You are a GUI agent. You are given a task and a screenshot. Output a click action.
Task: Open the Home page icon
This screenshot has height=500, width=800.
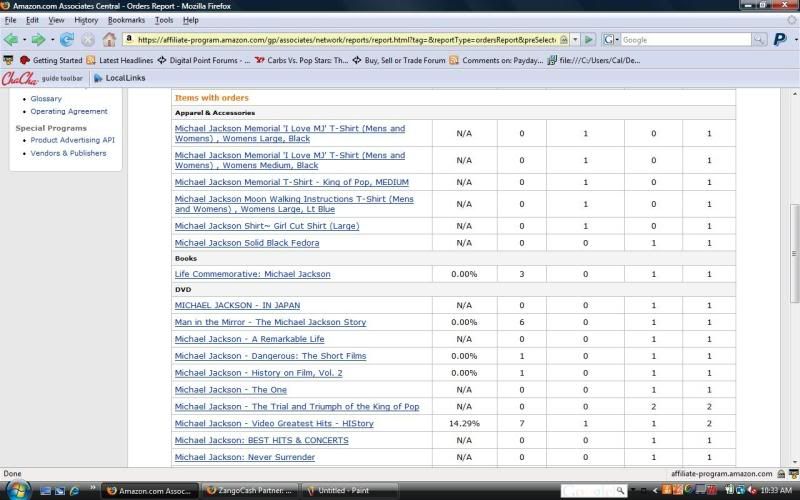pyautogui.click(x=109, y=39)
